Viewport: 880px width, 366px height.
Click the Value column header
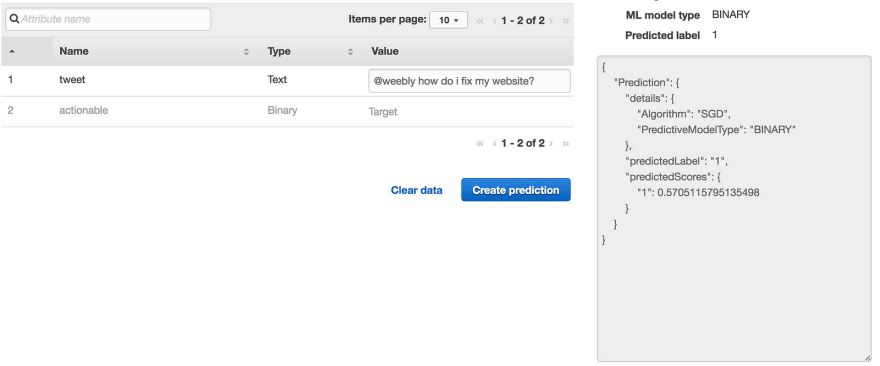tap(385, 51)
